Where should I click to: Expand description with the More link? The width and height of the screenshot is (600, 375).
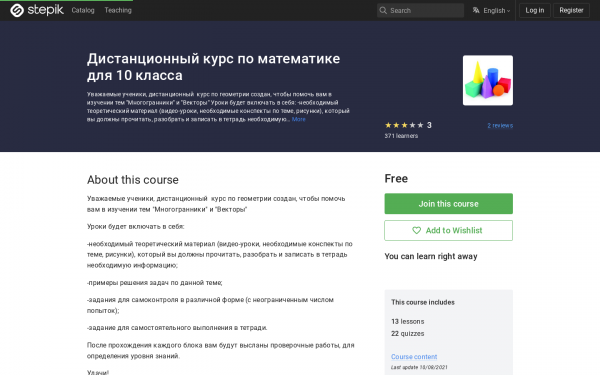pyautogui.click(x=298, y=119)
